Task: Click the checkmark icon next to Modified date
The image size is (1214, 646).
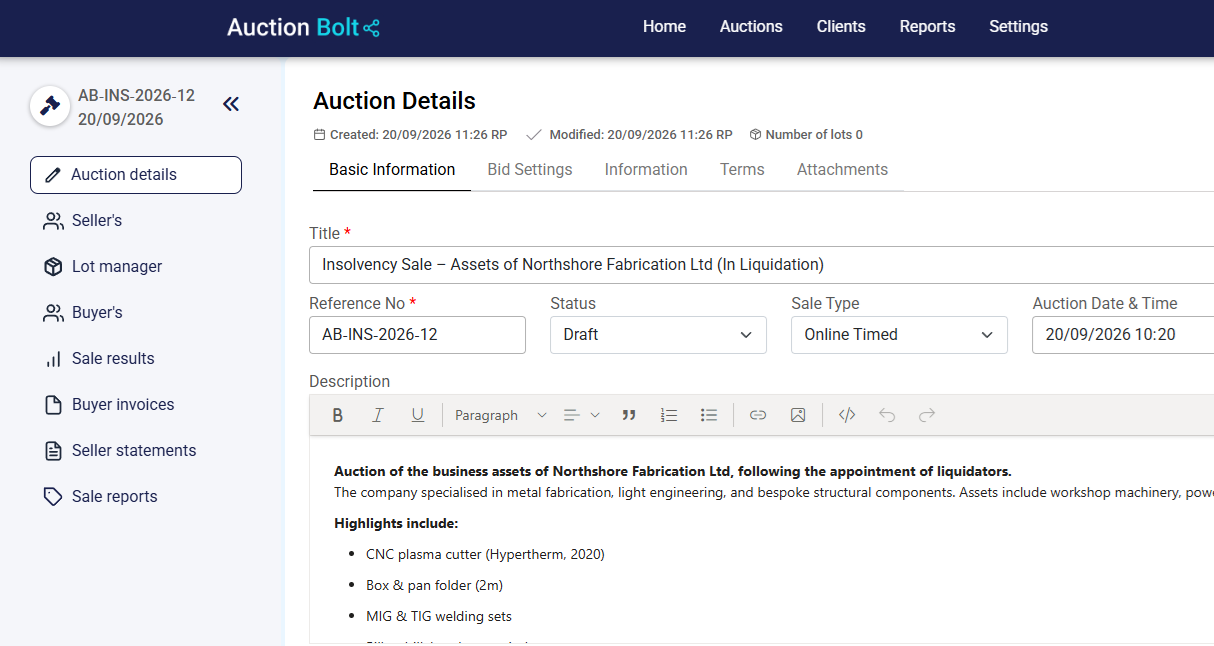Action: coord(534,135)
